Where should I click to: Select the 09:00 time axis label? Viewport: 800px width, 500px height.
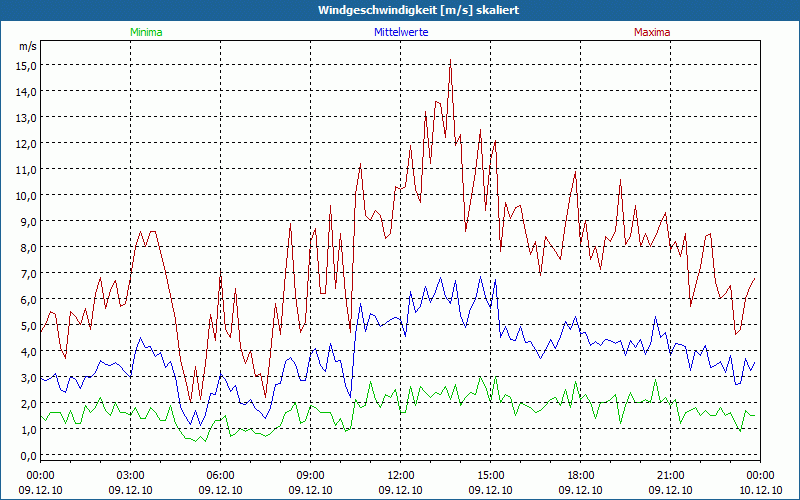(x=311, y=475)
